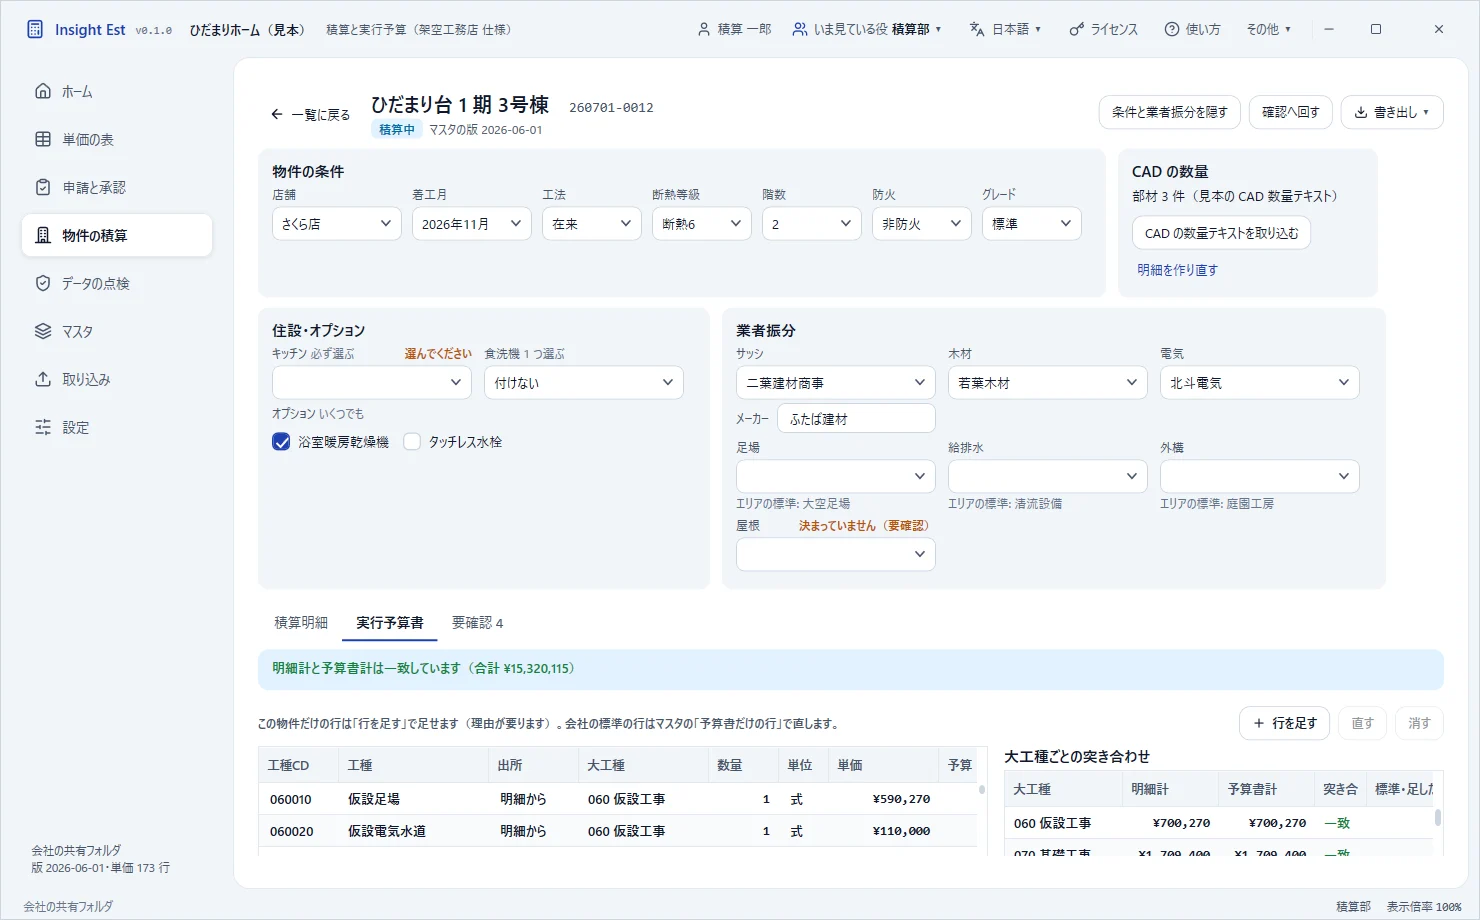
Task: Open 設定 sliders icon in sidebar
Action: 43,427
